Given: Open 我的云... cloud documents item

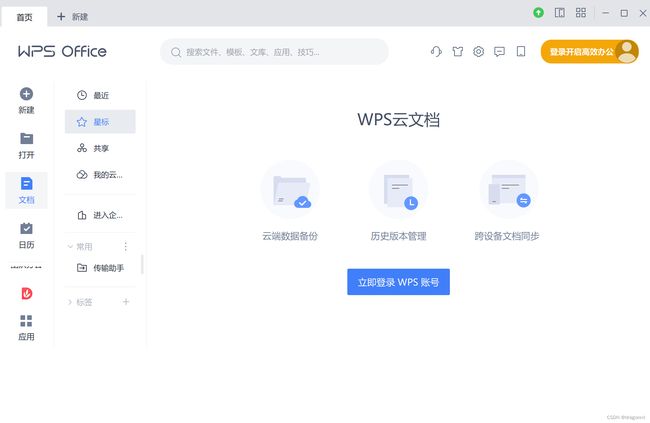Looking at the screenshot, I should pyautogui.click(x=100, y=175).
